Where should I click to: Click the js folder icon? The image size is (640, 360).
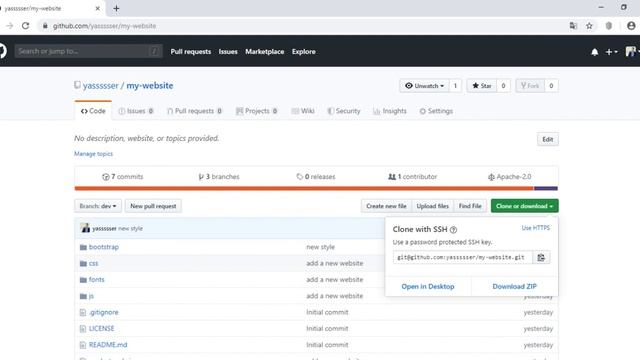tap(83, 296)
